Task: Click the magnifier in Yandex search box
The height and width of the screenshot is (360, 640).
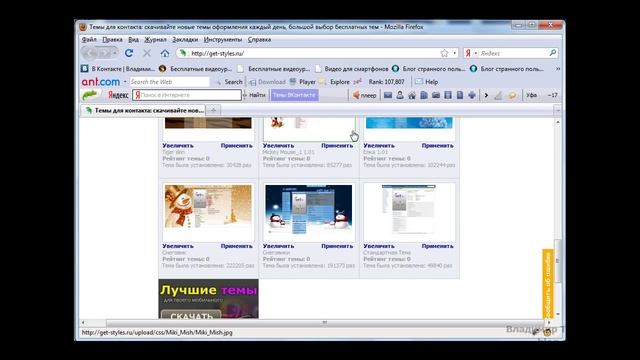Action: coord(553,53)
